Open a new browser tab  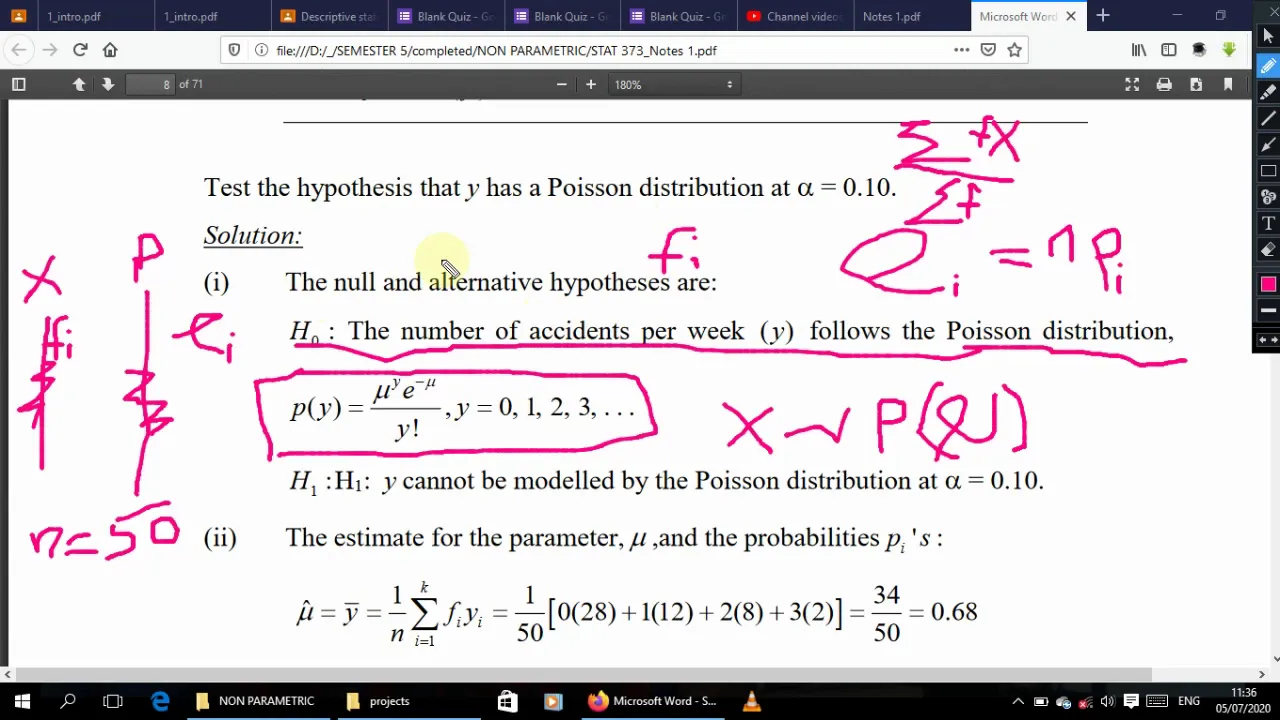(x=1103, y=16)
